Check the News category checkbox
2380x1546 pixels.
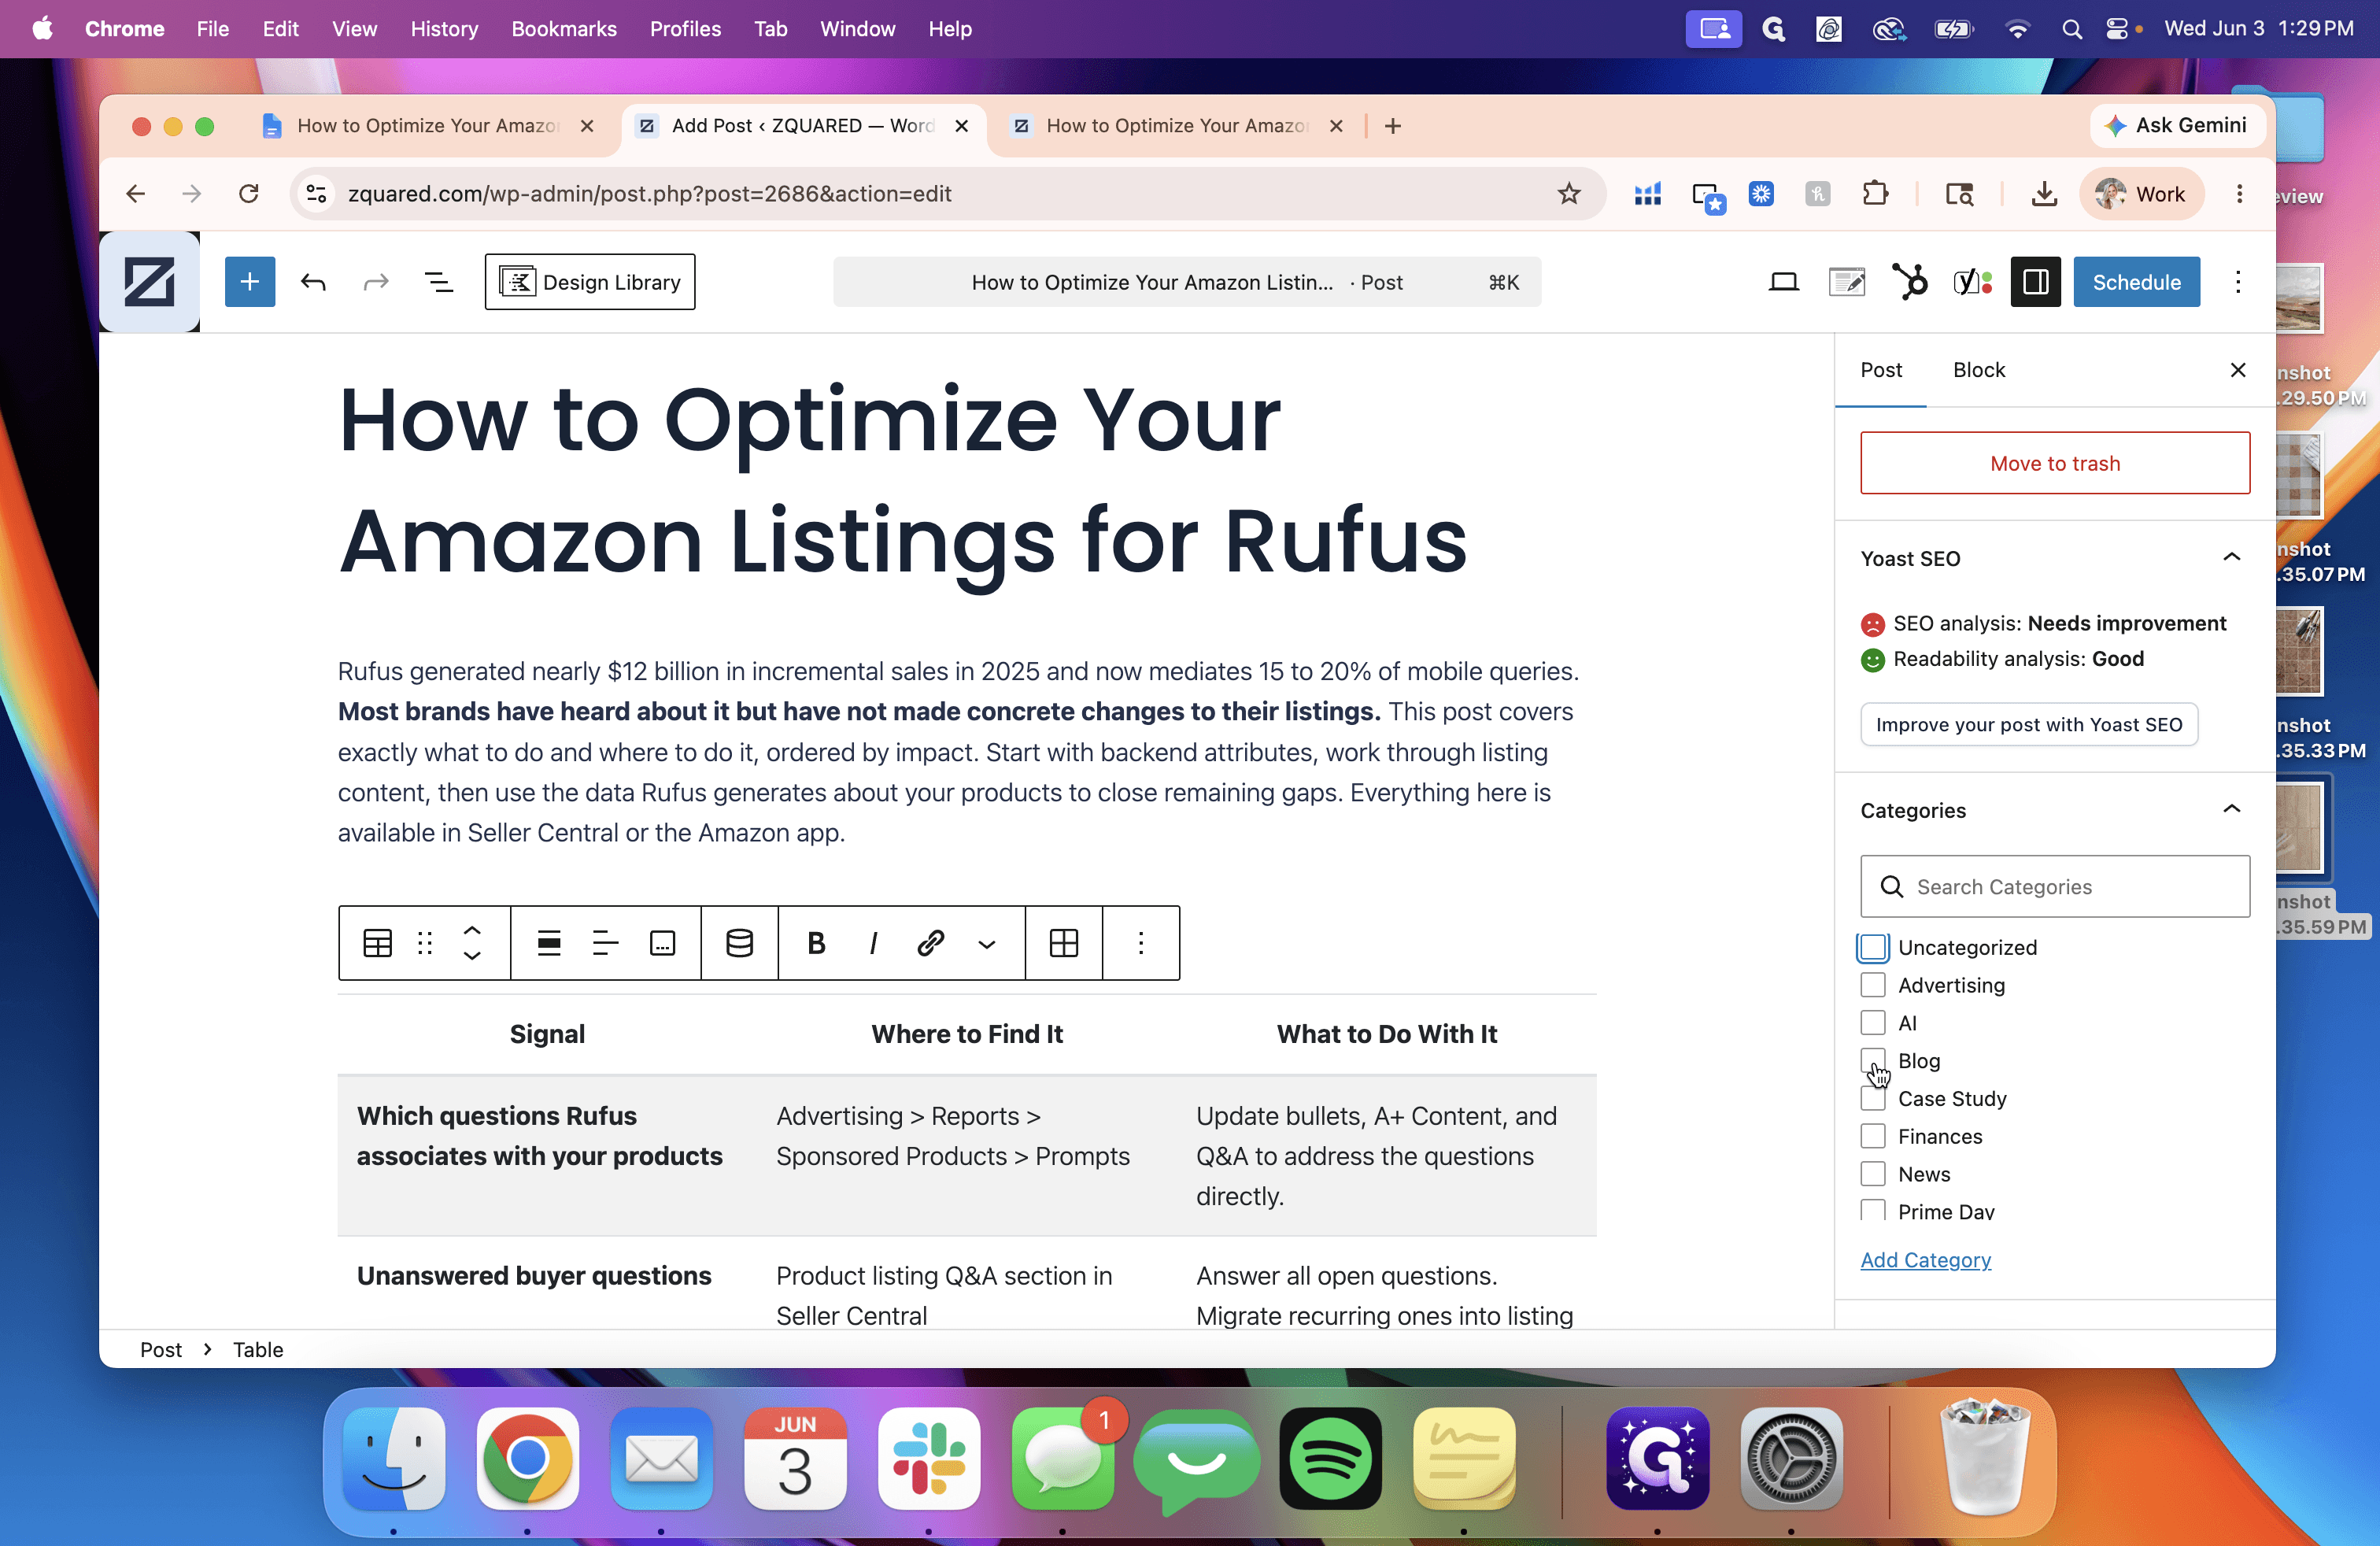point(1872,1174)
